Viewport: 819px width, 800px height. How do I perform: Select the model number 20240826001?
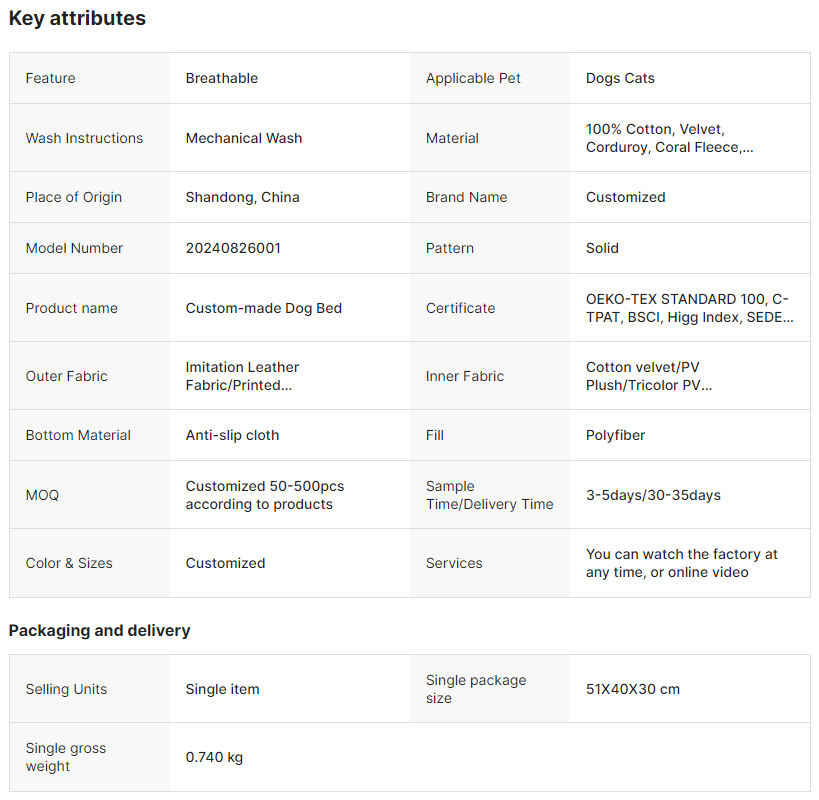tap(233, 248)
